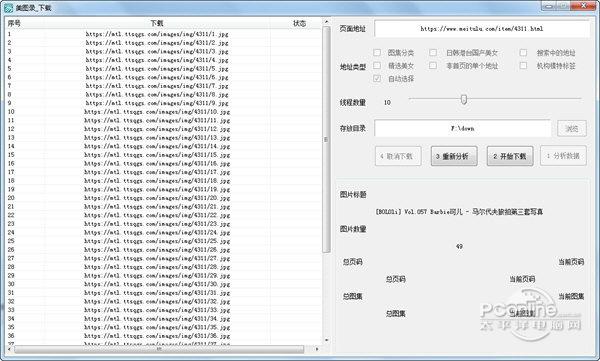The image size is (600, 361).
Task: Select row 7 URL ending 4311/7.jpg
Action: tap(157, 86)
